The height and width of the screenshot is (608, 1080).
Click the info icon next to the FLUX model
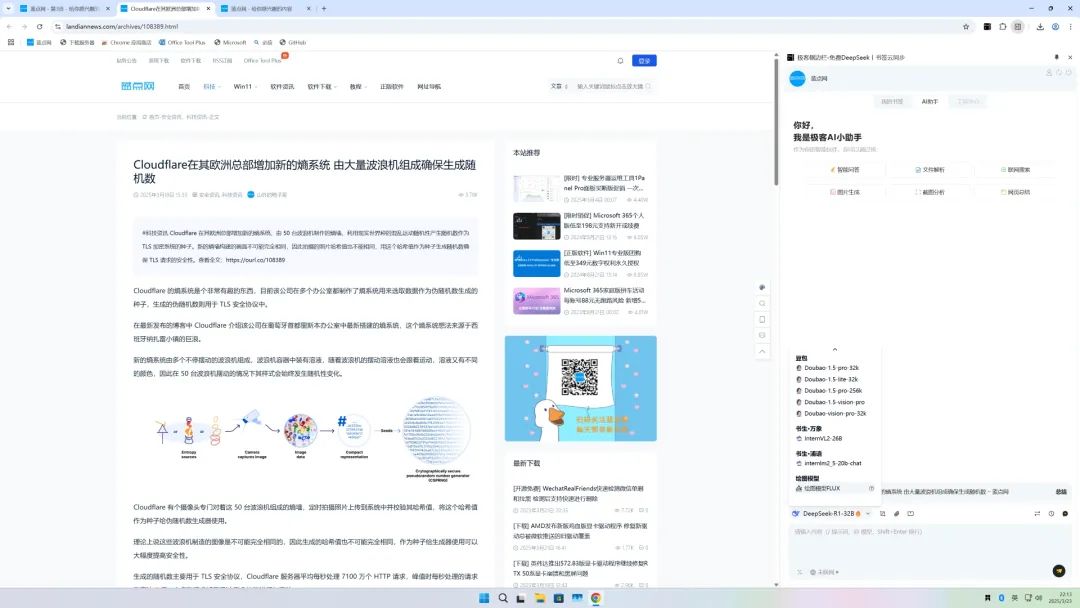tap(871, 488)
